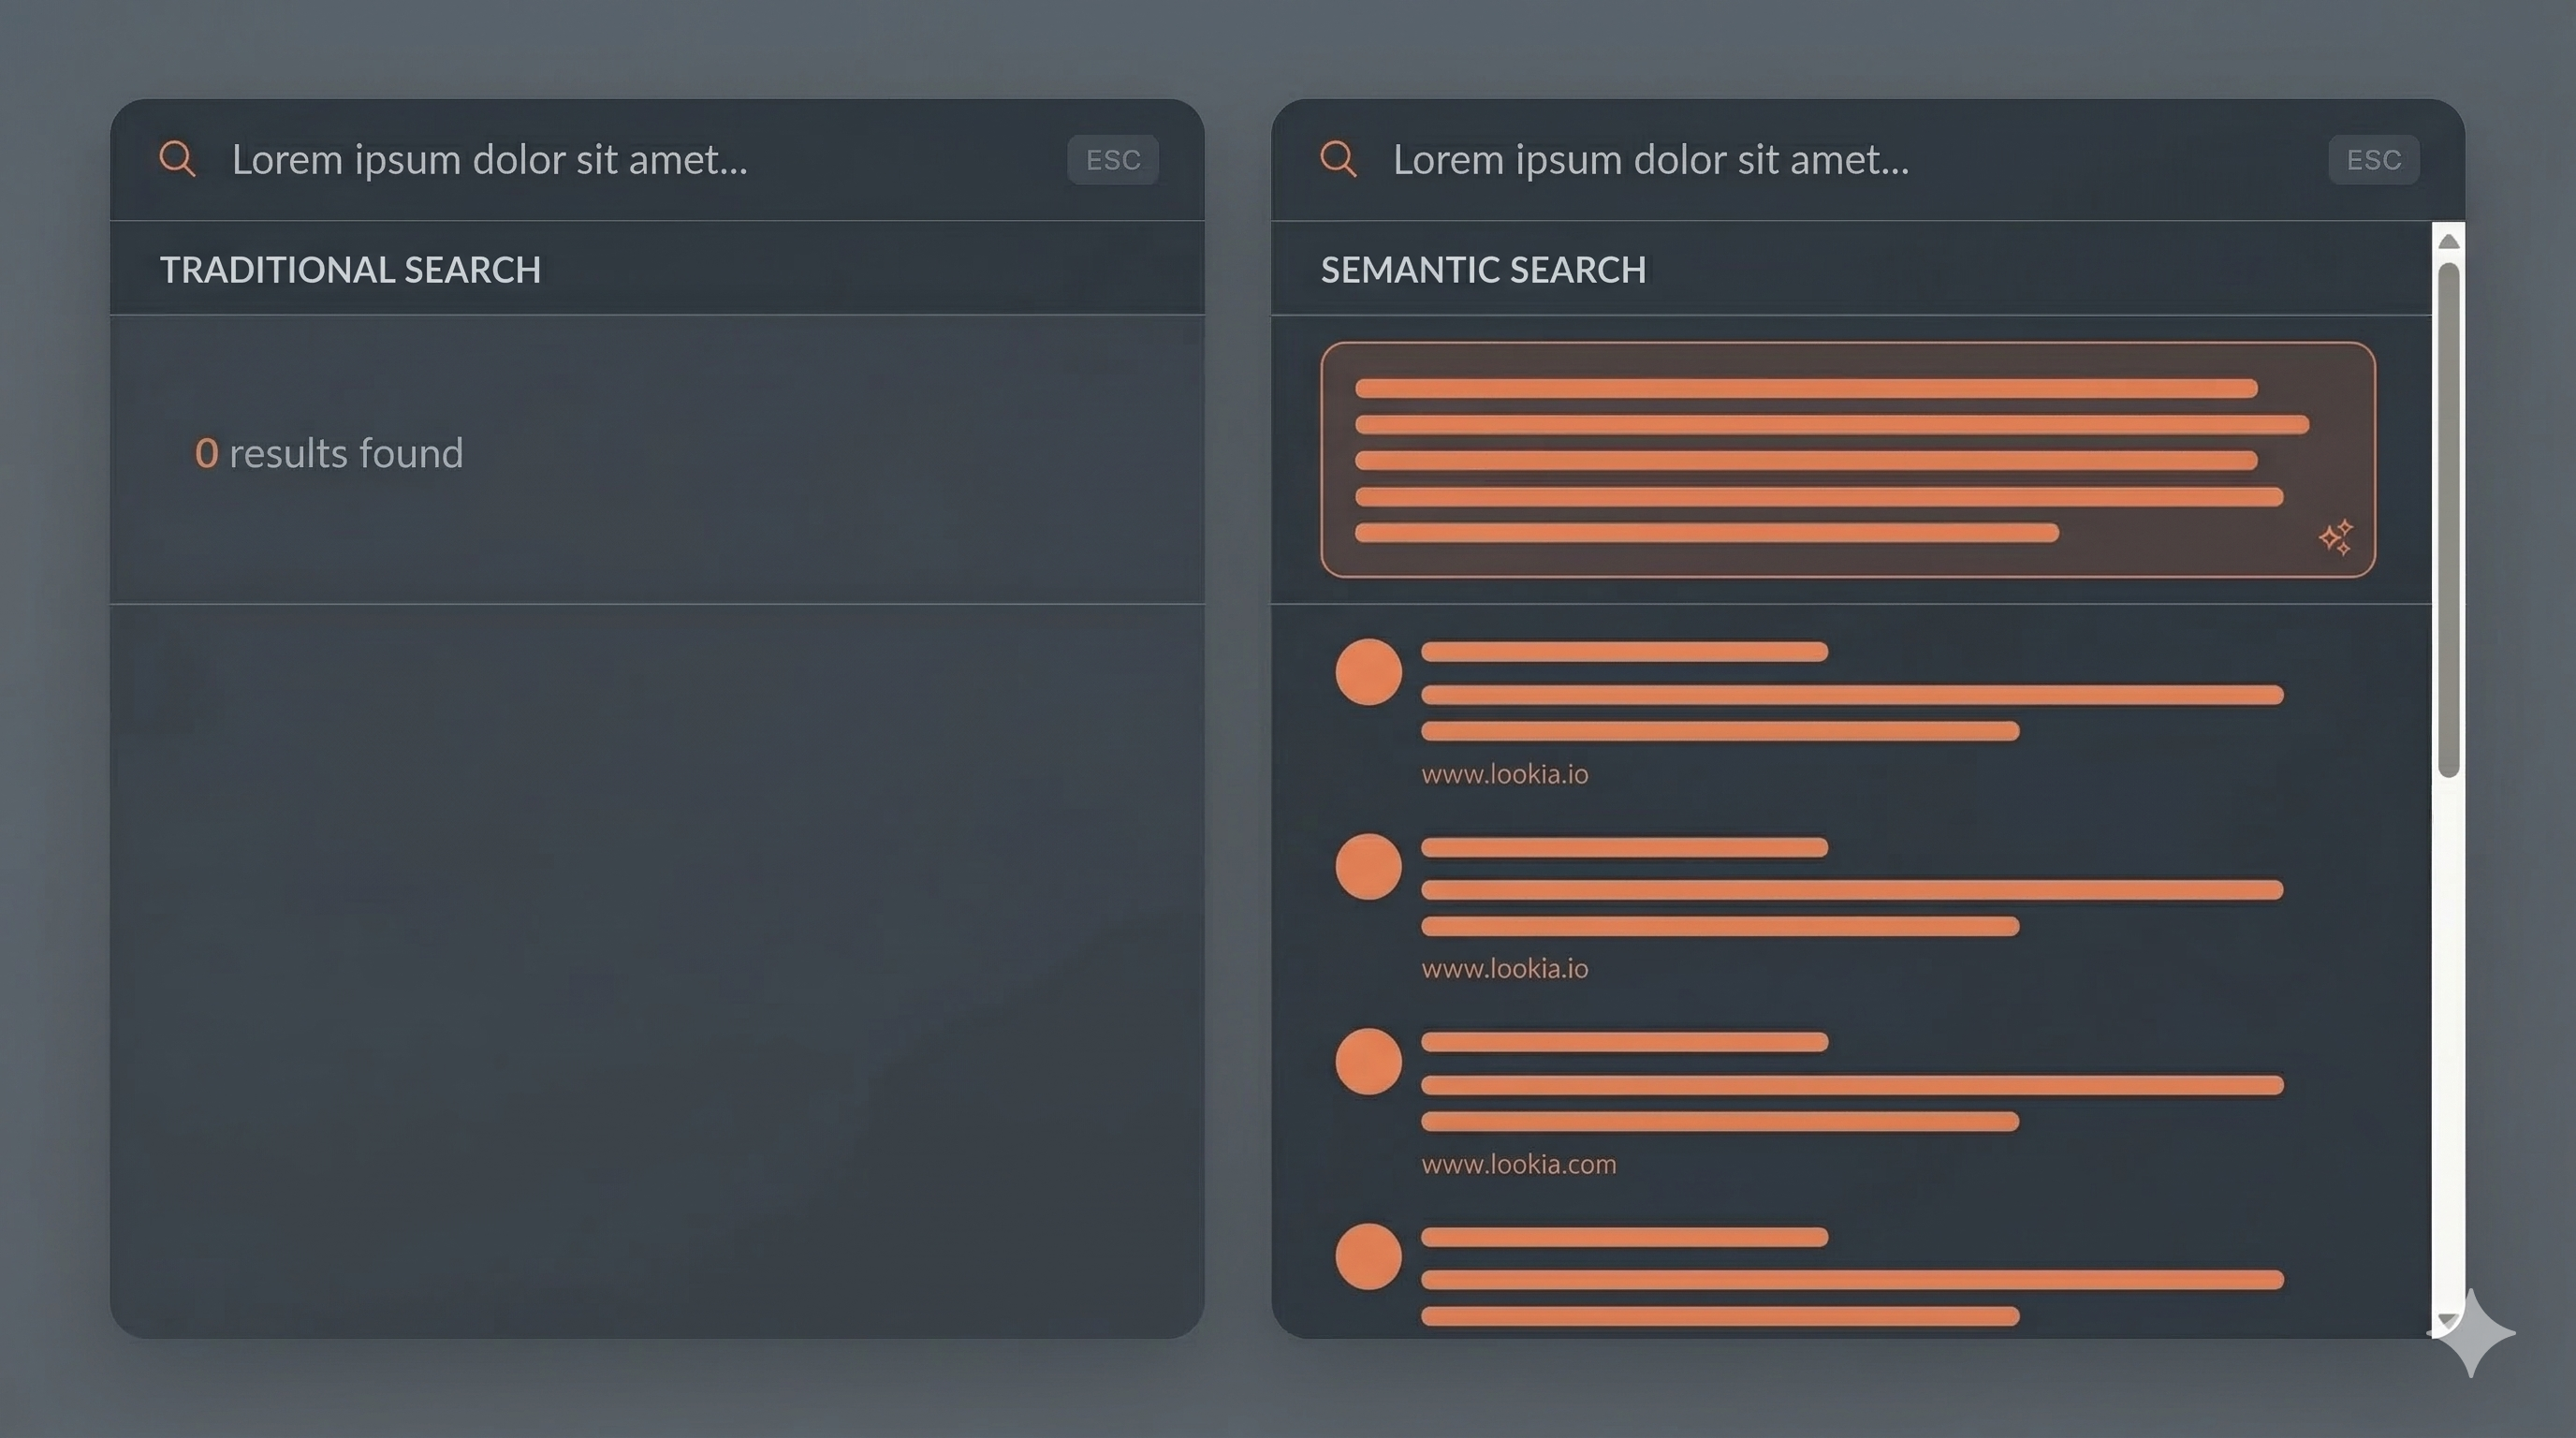
Task: Click the magnifier icon in Traditional Search
Action: [x=178, y=158]
